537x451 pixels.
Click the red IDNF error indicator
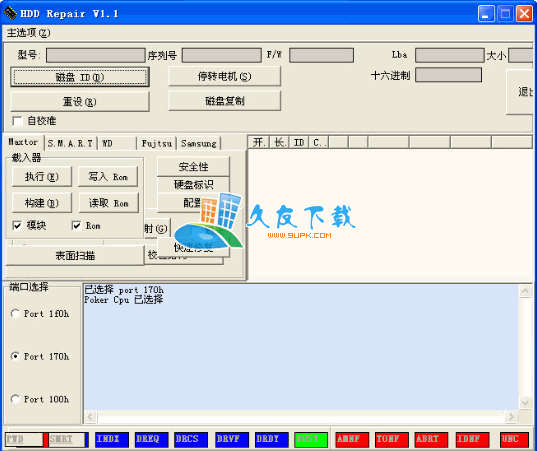(472, 439)
